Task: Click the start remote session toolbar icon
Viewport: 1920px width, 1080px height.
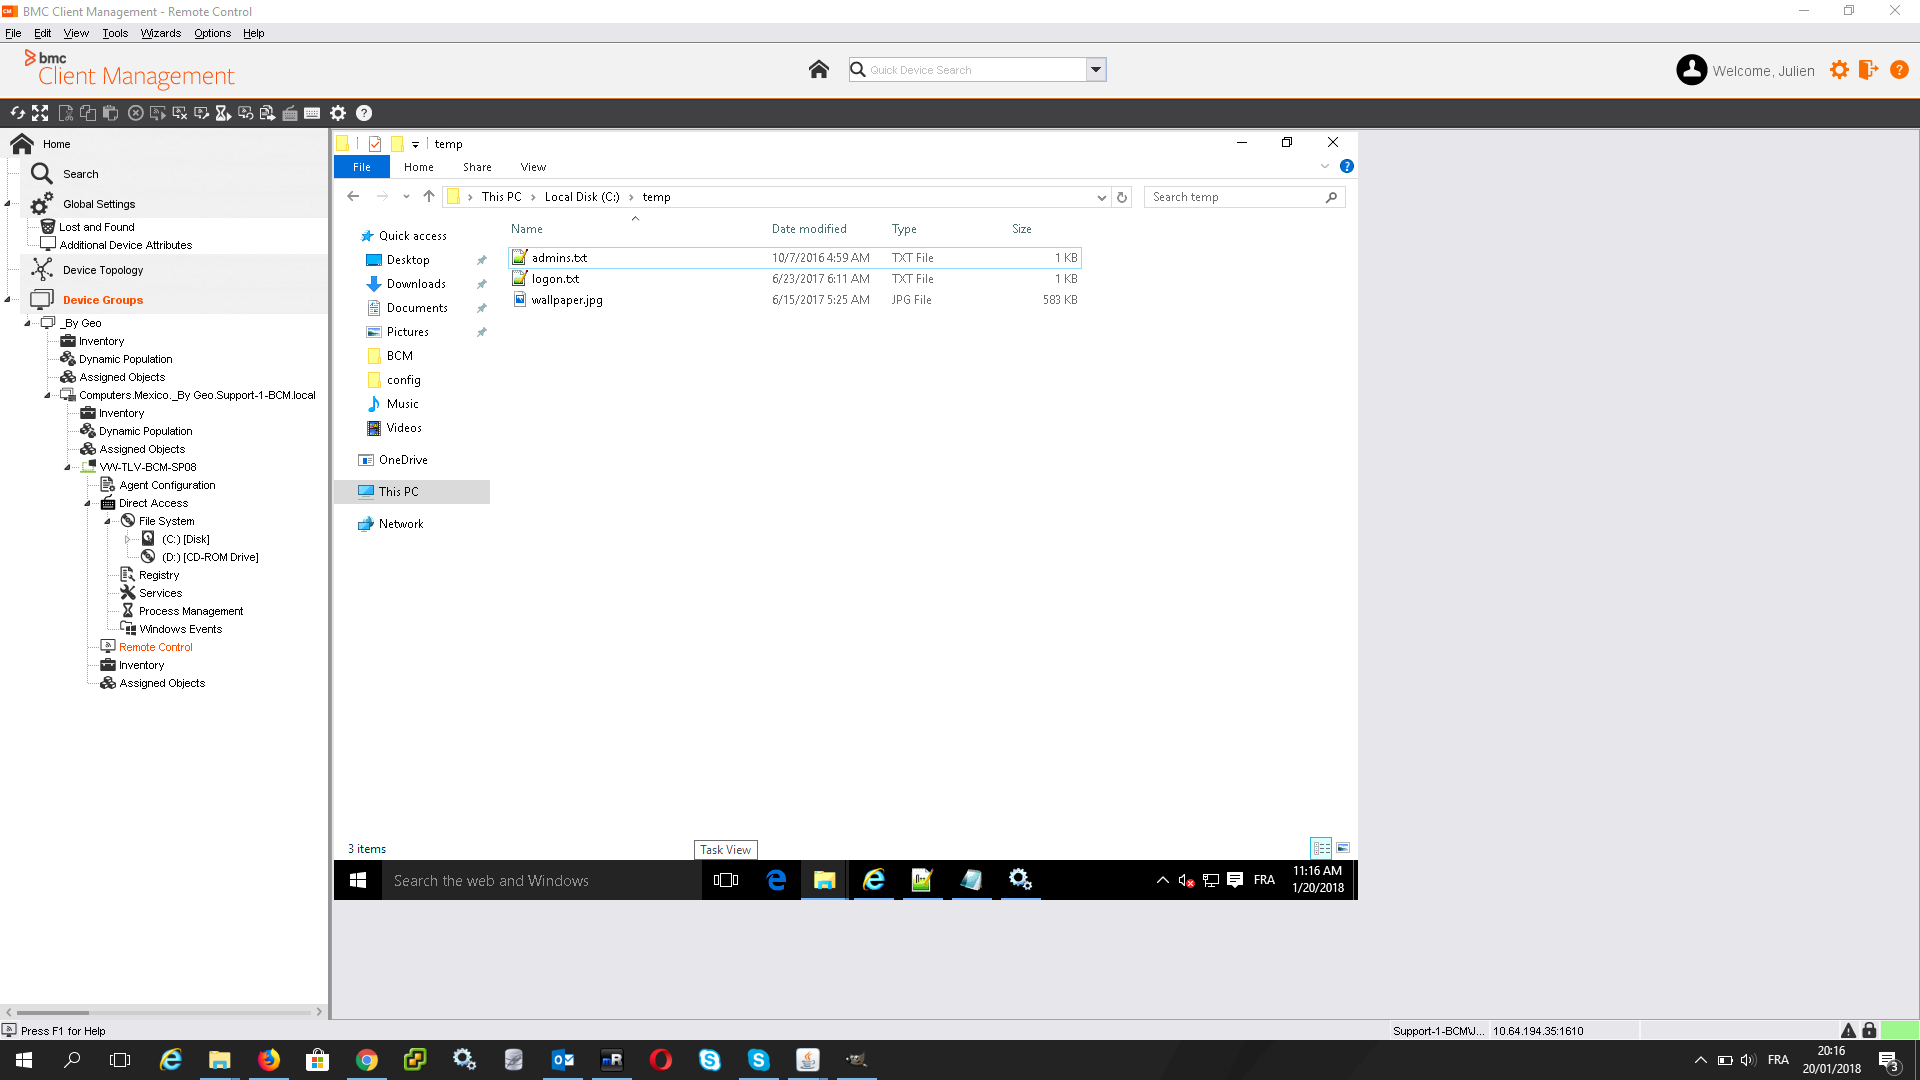Action: [157, 113]
